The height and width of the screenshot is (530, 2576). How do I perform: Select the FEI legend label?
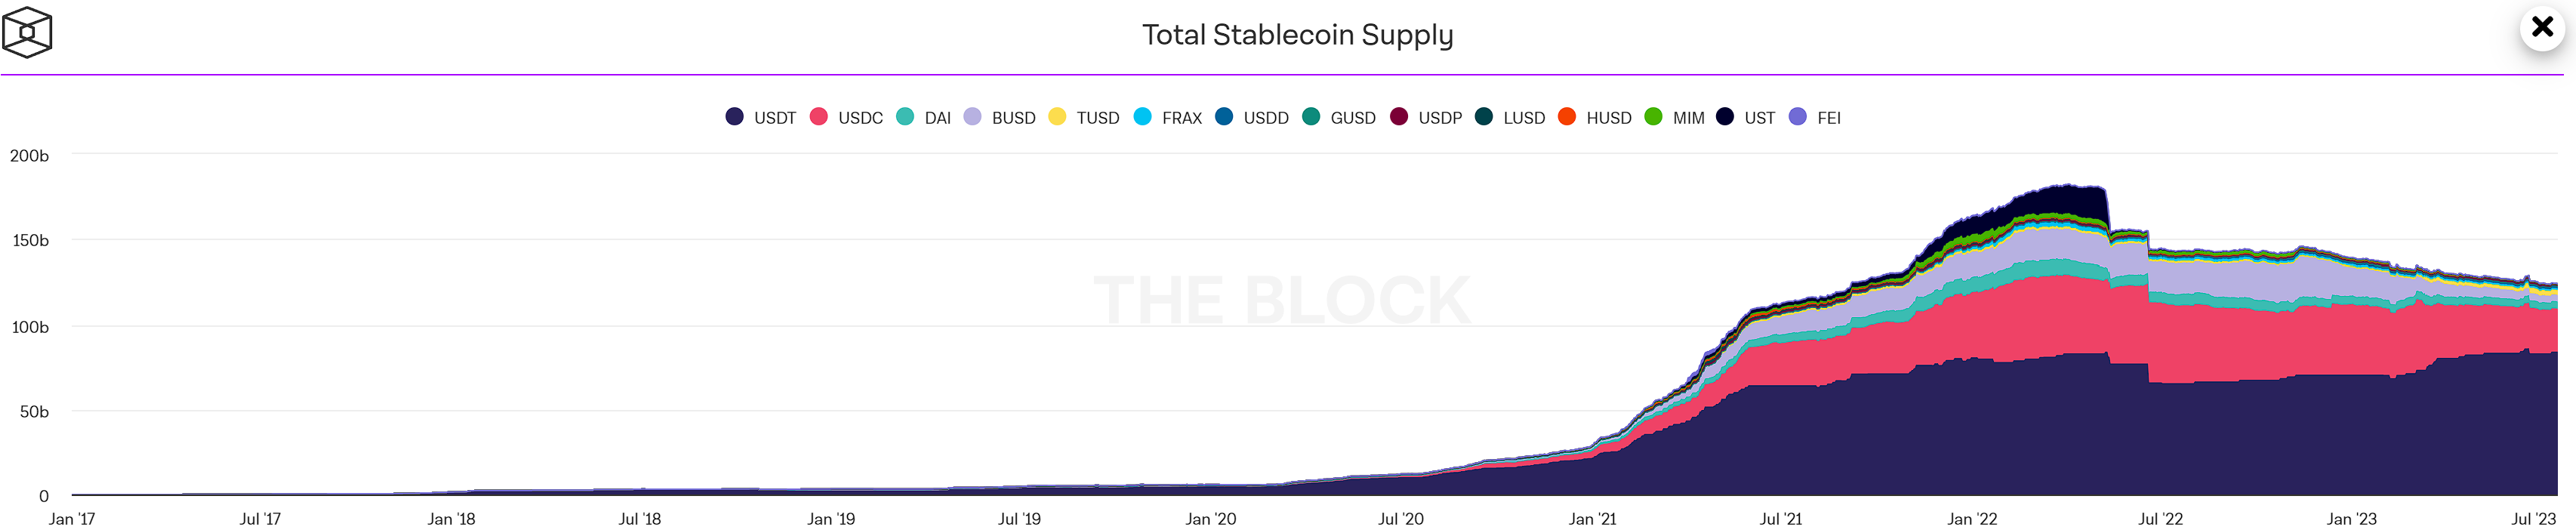[1828, 118]
